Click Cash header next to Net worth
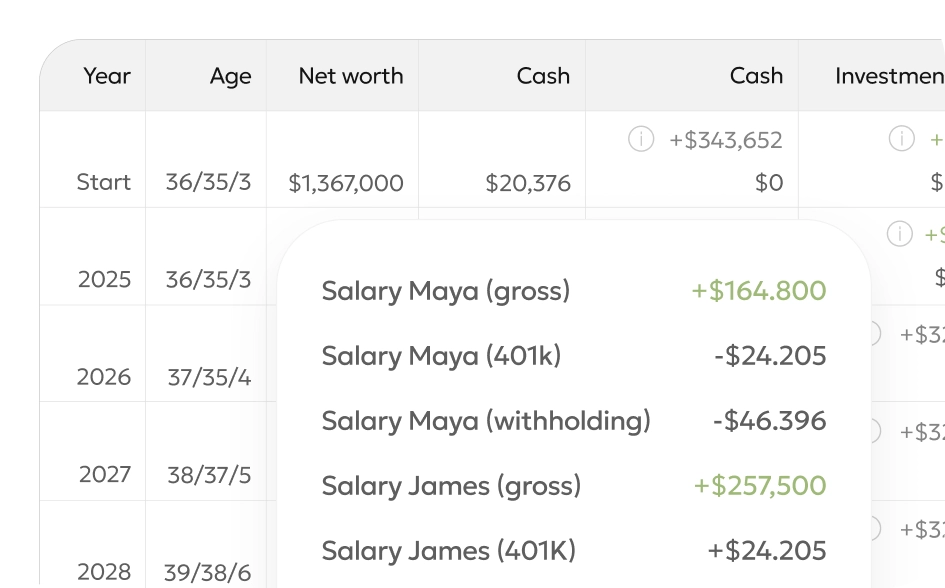The width and height of the screenshot is (945, 588). (x=543, y=76)
